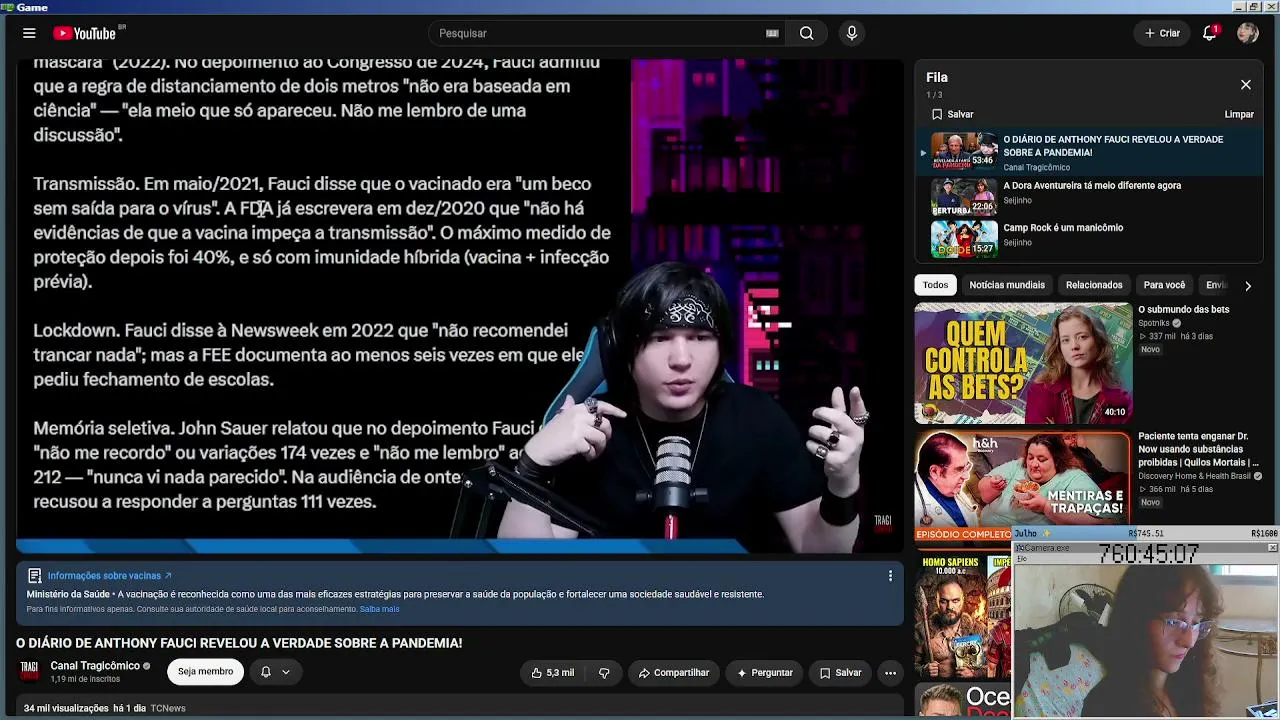Click the "1,19 mi de inscritos" text
The width and height of the screenshot is (1280, 720).
click(85, 680)
